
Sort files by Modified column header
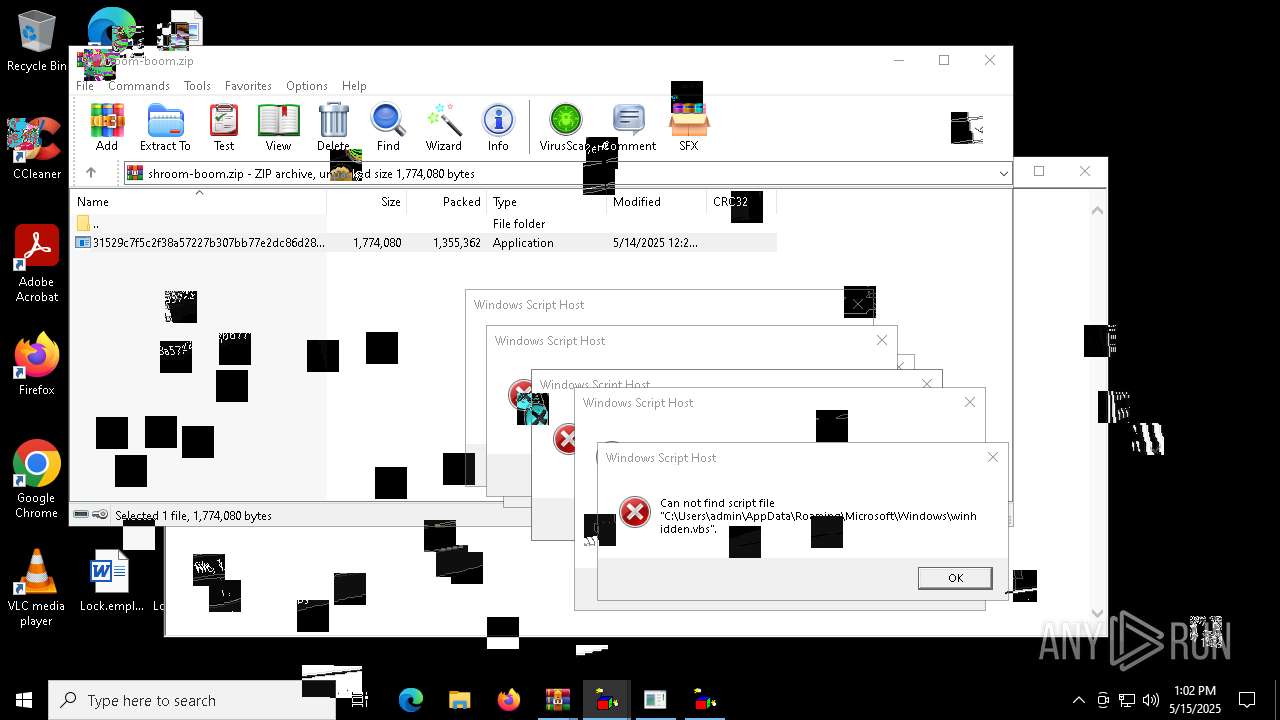pos(657,202)
